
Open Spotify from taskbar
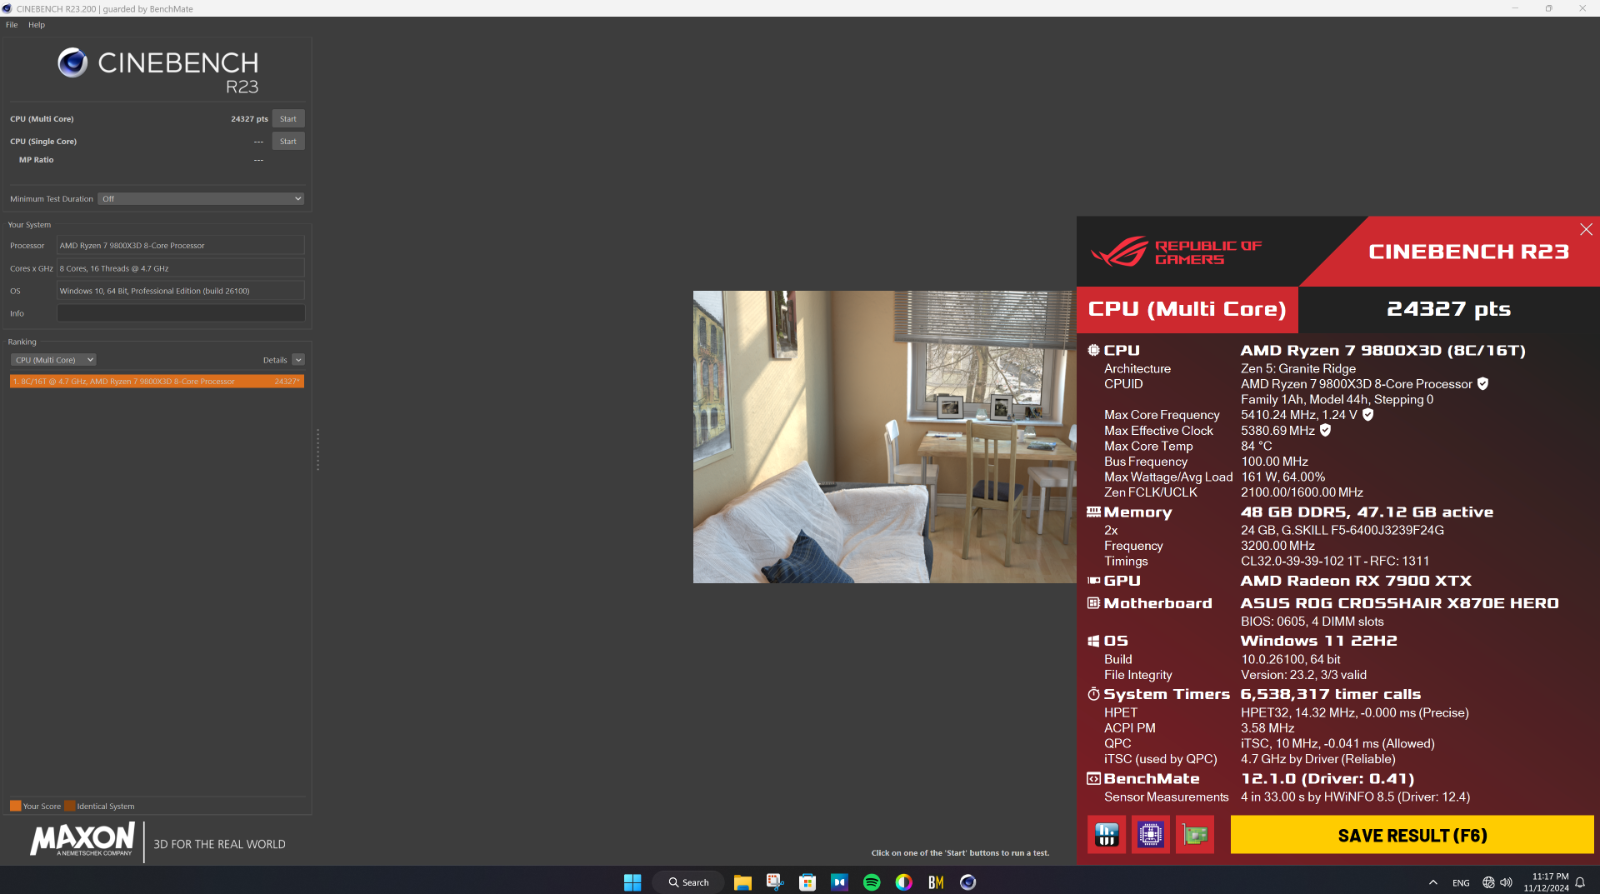[871, 882]
